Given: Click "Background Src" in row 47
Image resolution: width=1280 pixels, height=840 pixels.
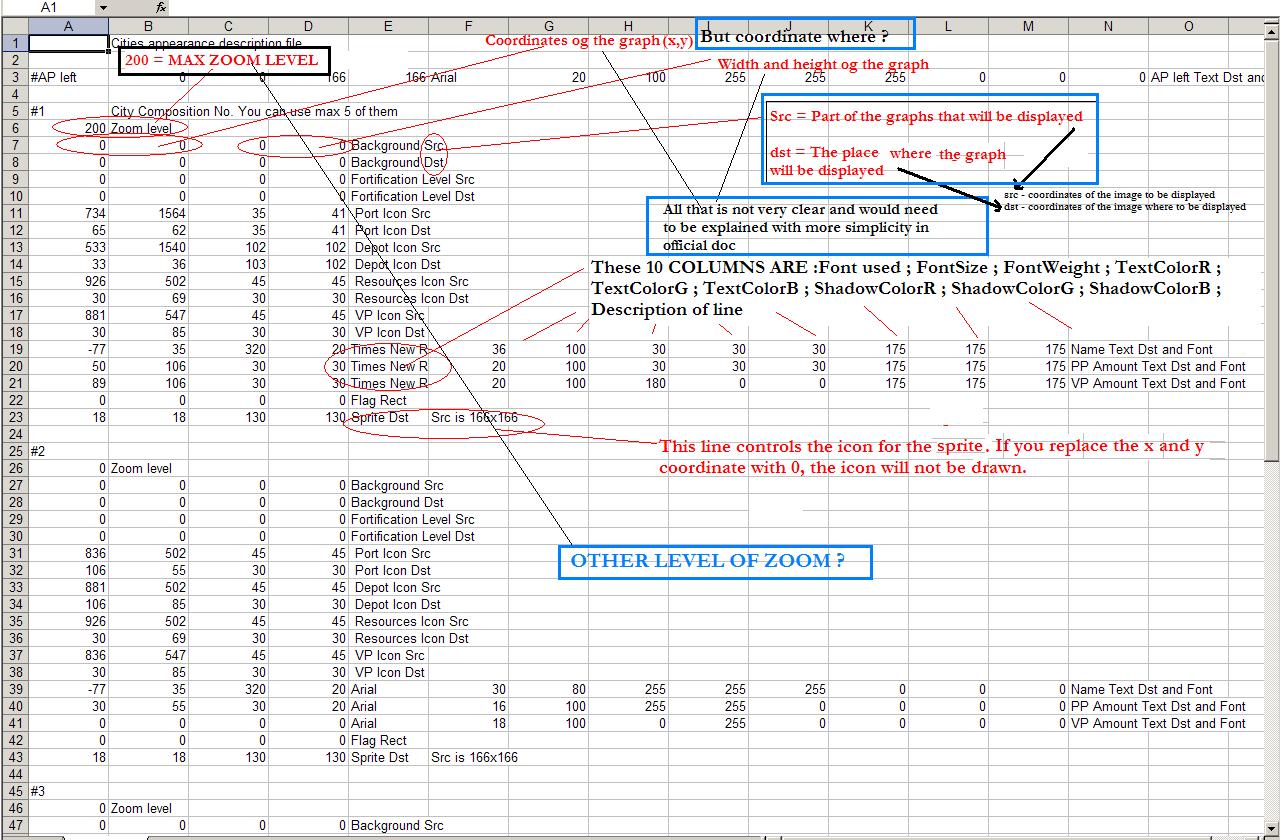Looking at the screenshot, I should 398,825.
